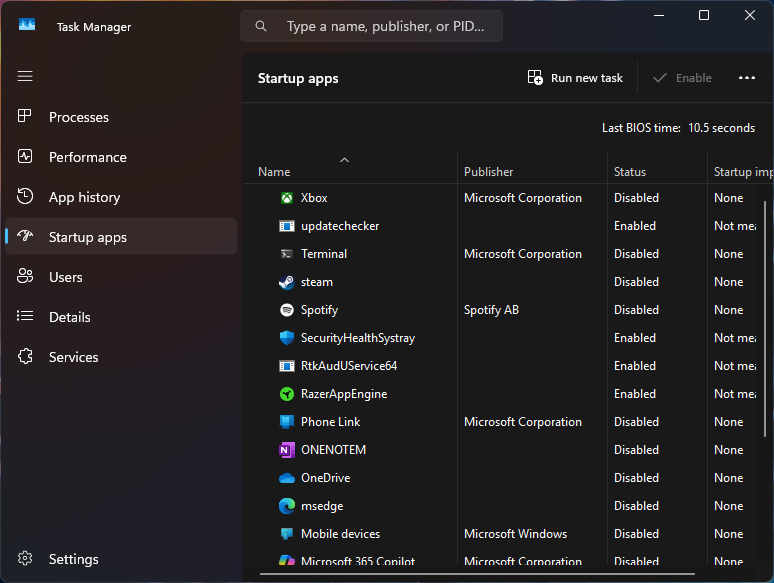Select the msedge entry
774x583 pixels.
tap(322, 506)
